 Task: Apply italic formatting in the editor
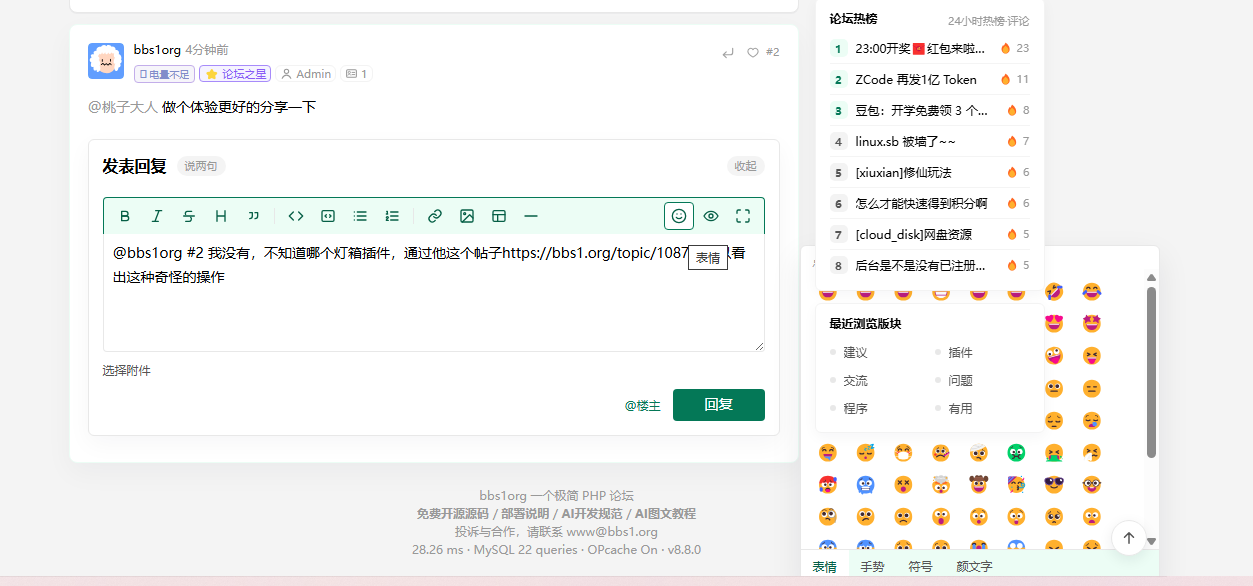[157, 216]
